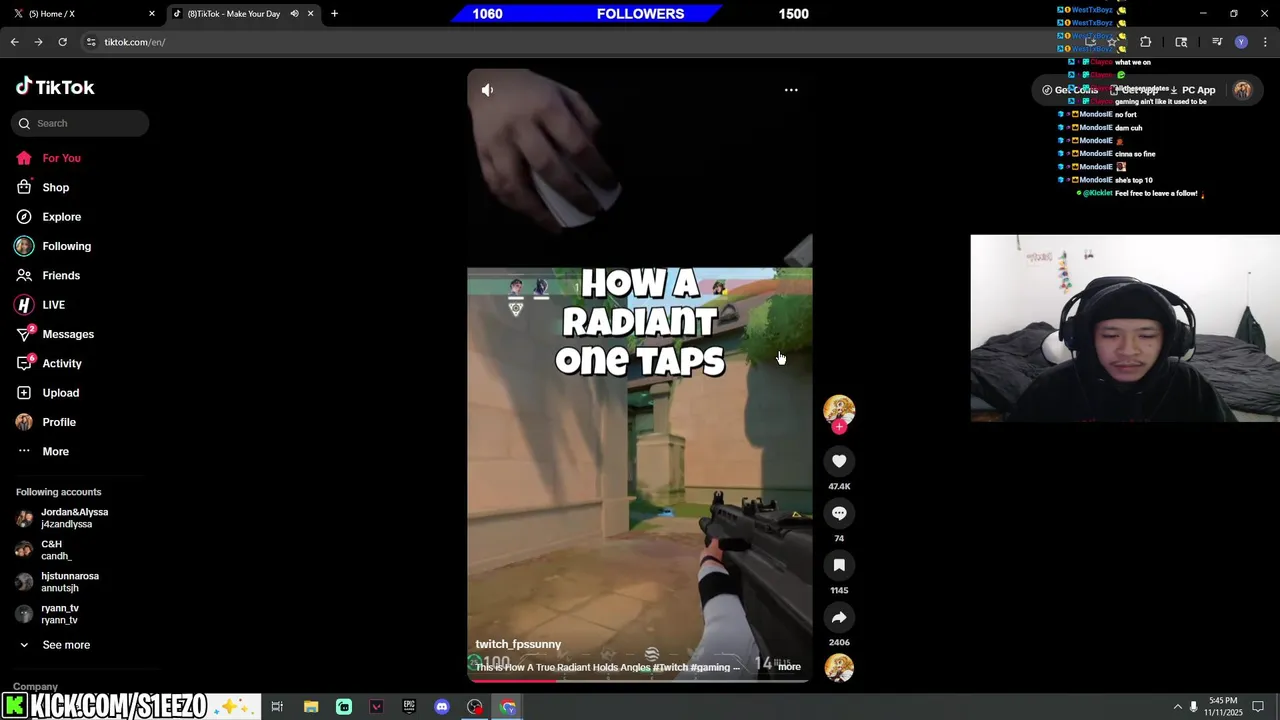Open Discord on the taskbar
Image resolution: width=1280 pixels, height=720 pixels.
442,707
